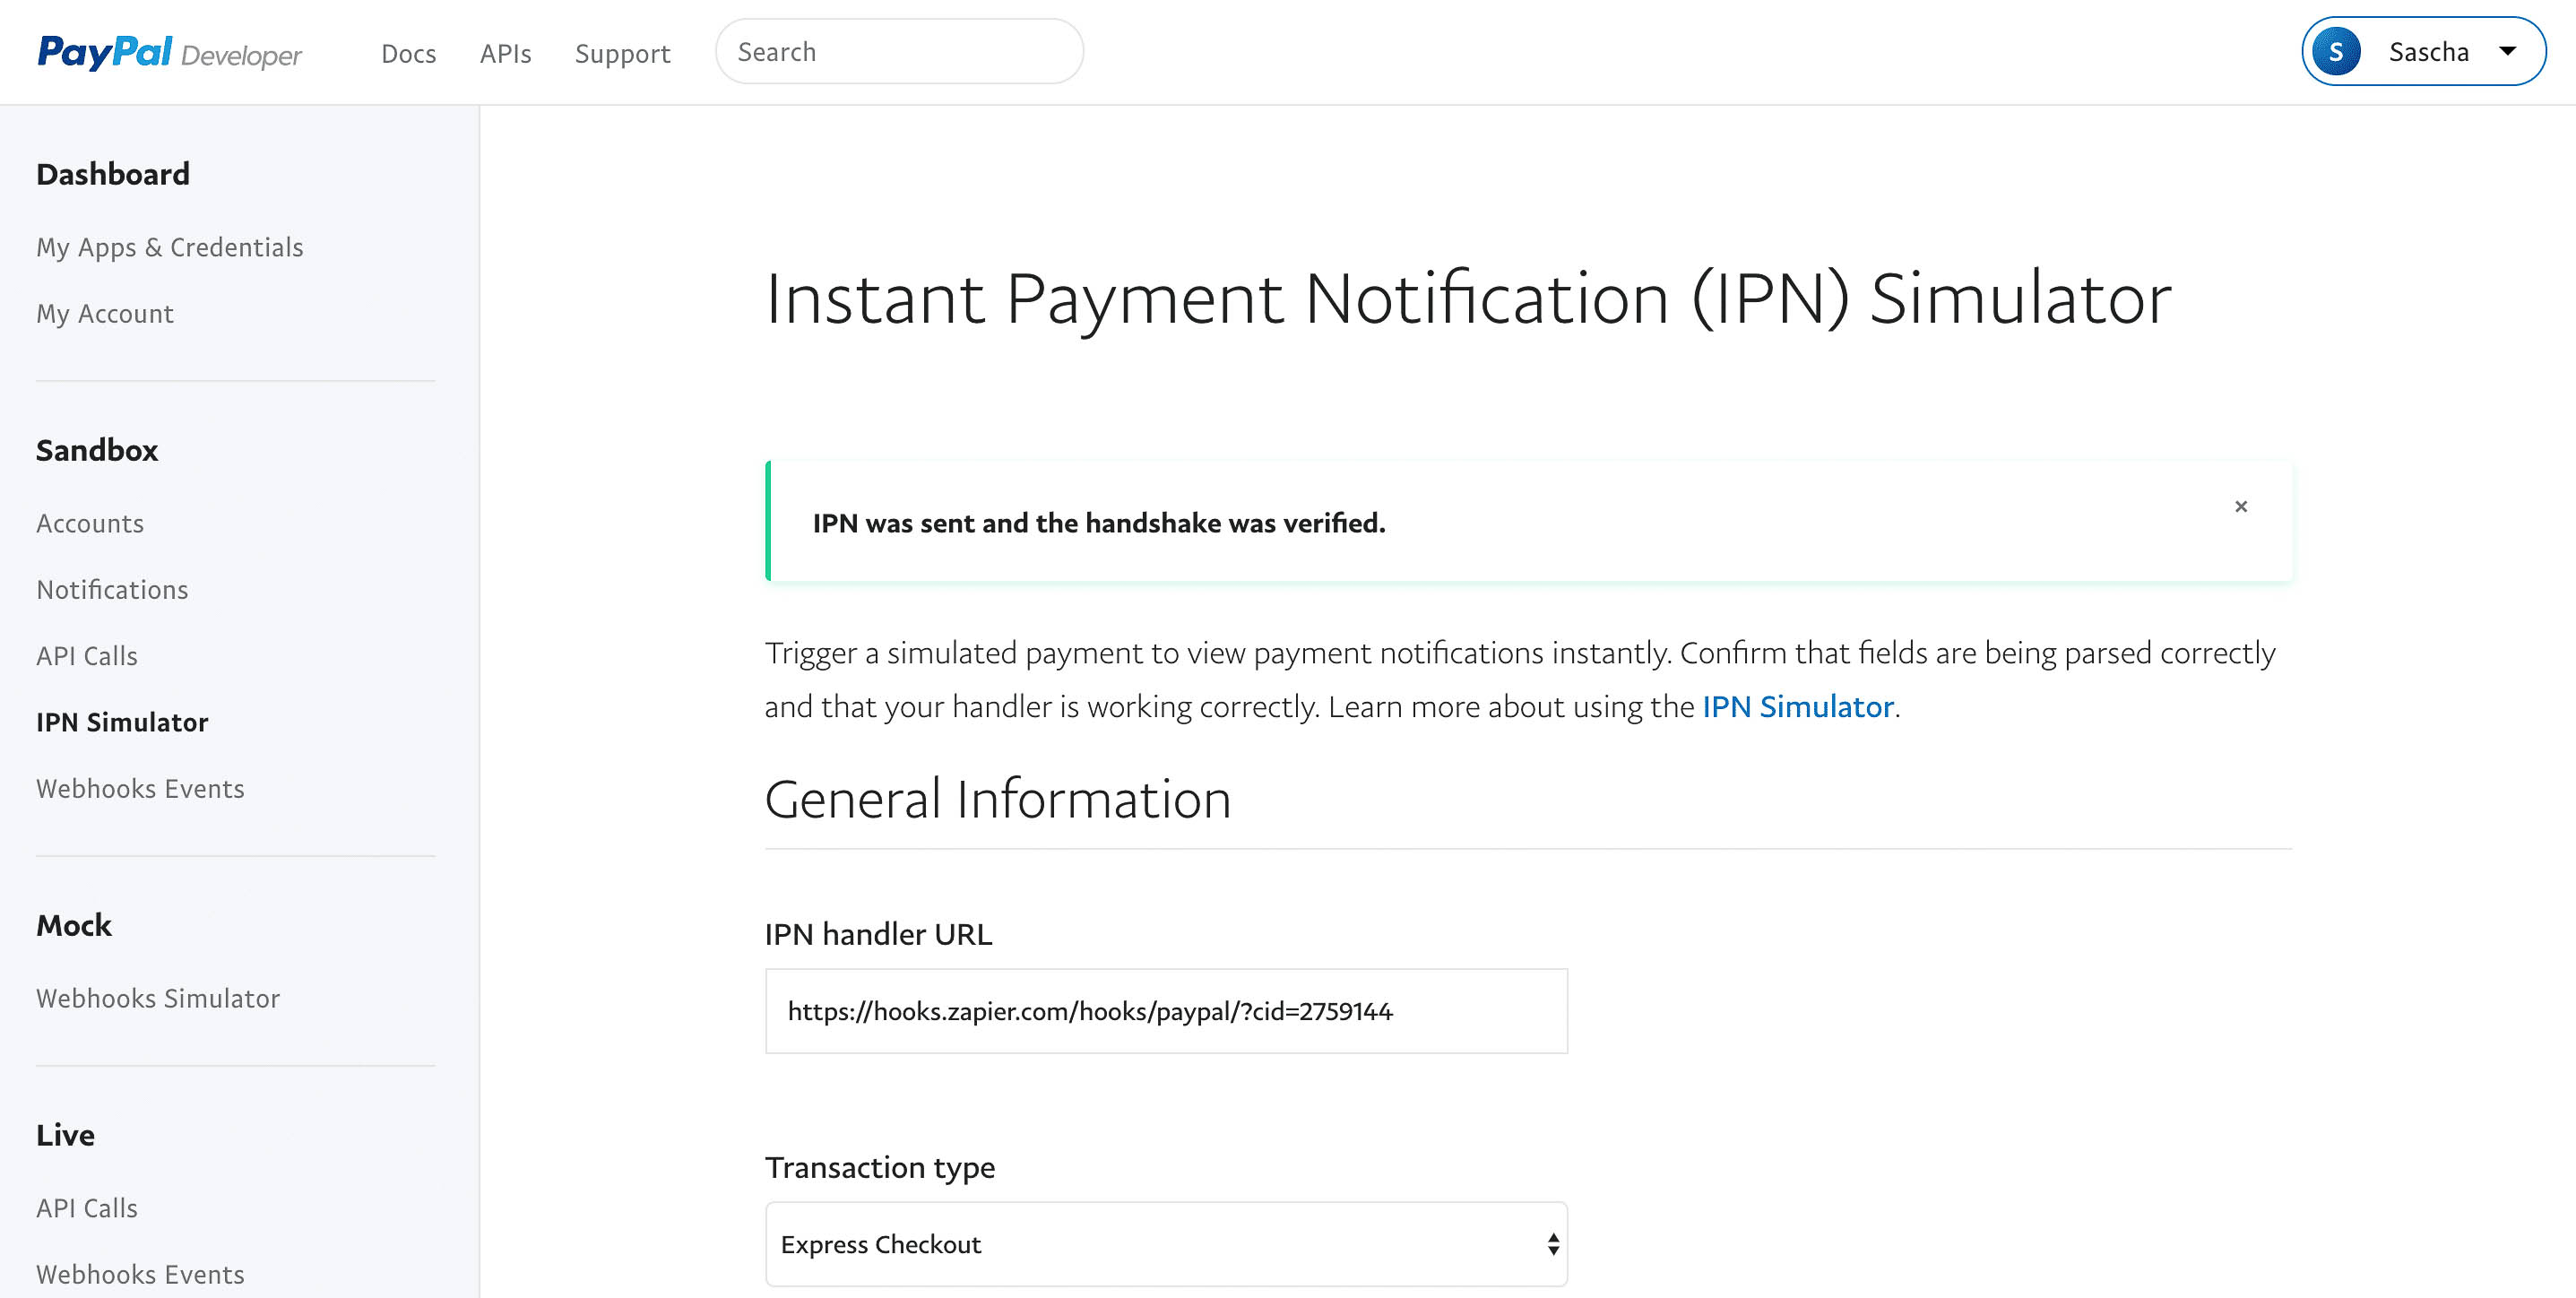View Sandbox API Calls
Screen dimensions: 2576x1298
(x=87, y=656)
